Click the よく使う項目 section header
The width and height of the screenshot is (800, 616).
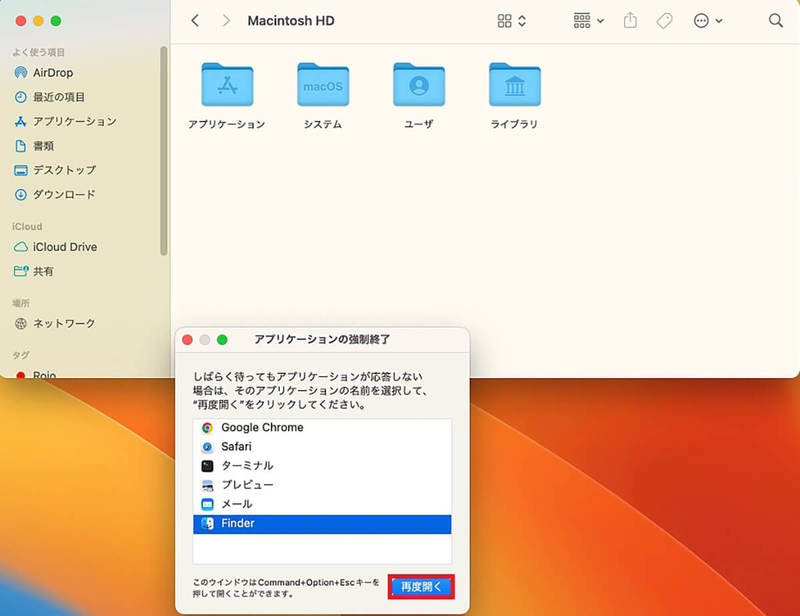(38, 52)
